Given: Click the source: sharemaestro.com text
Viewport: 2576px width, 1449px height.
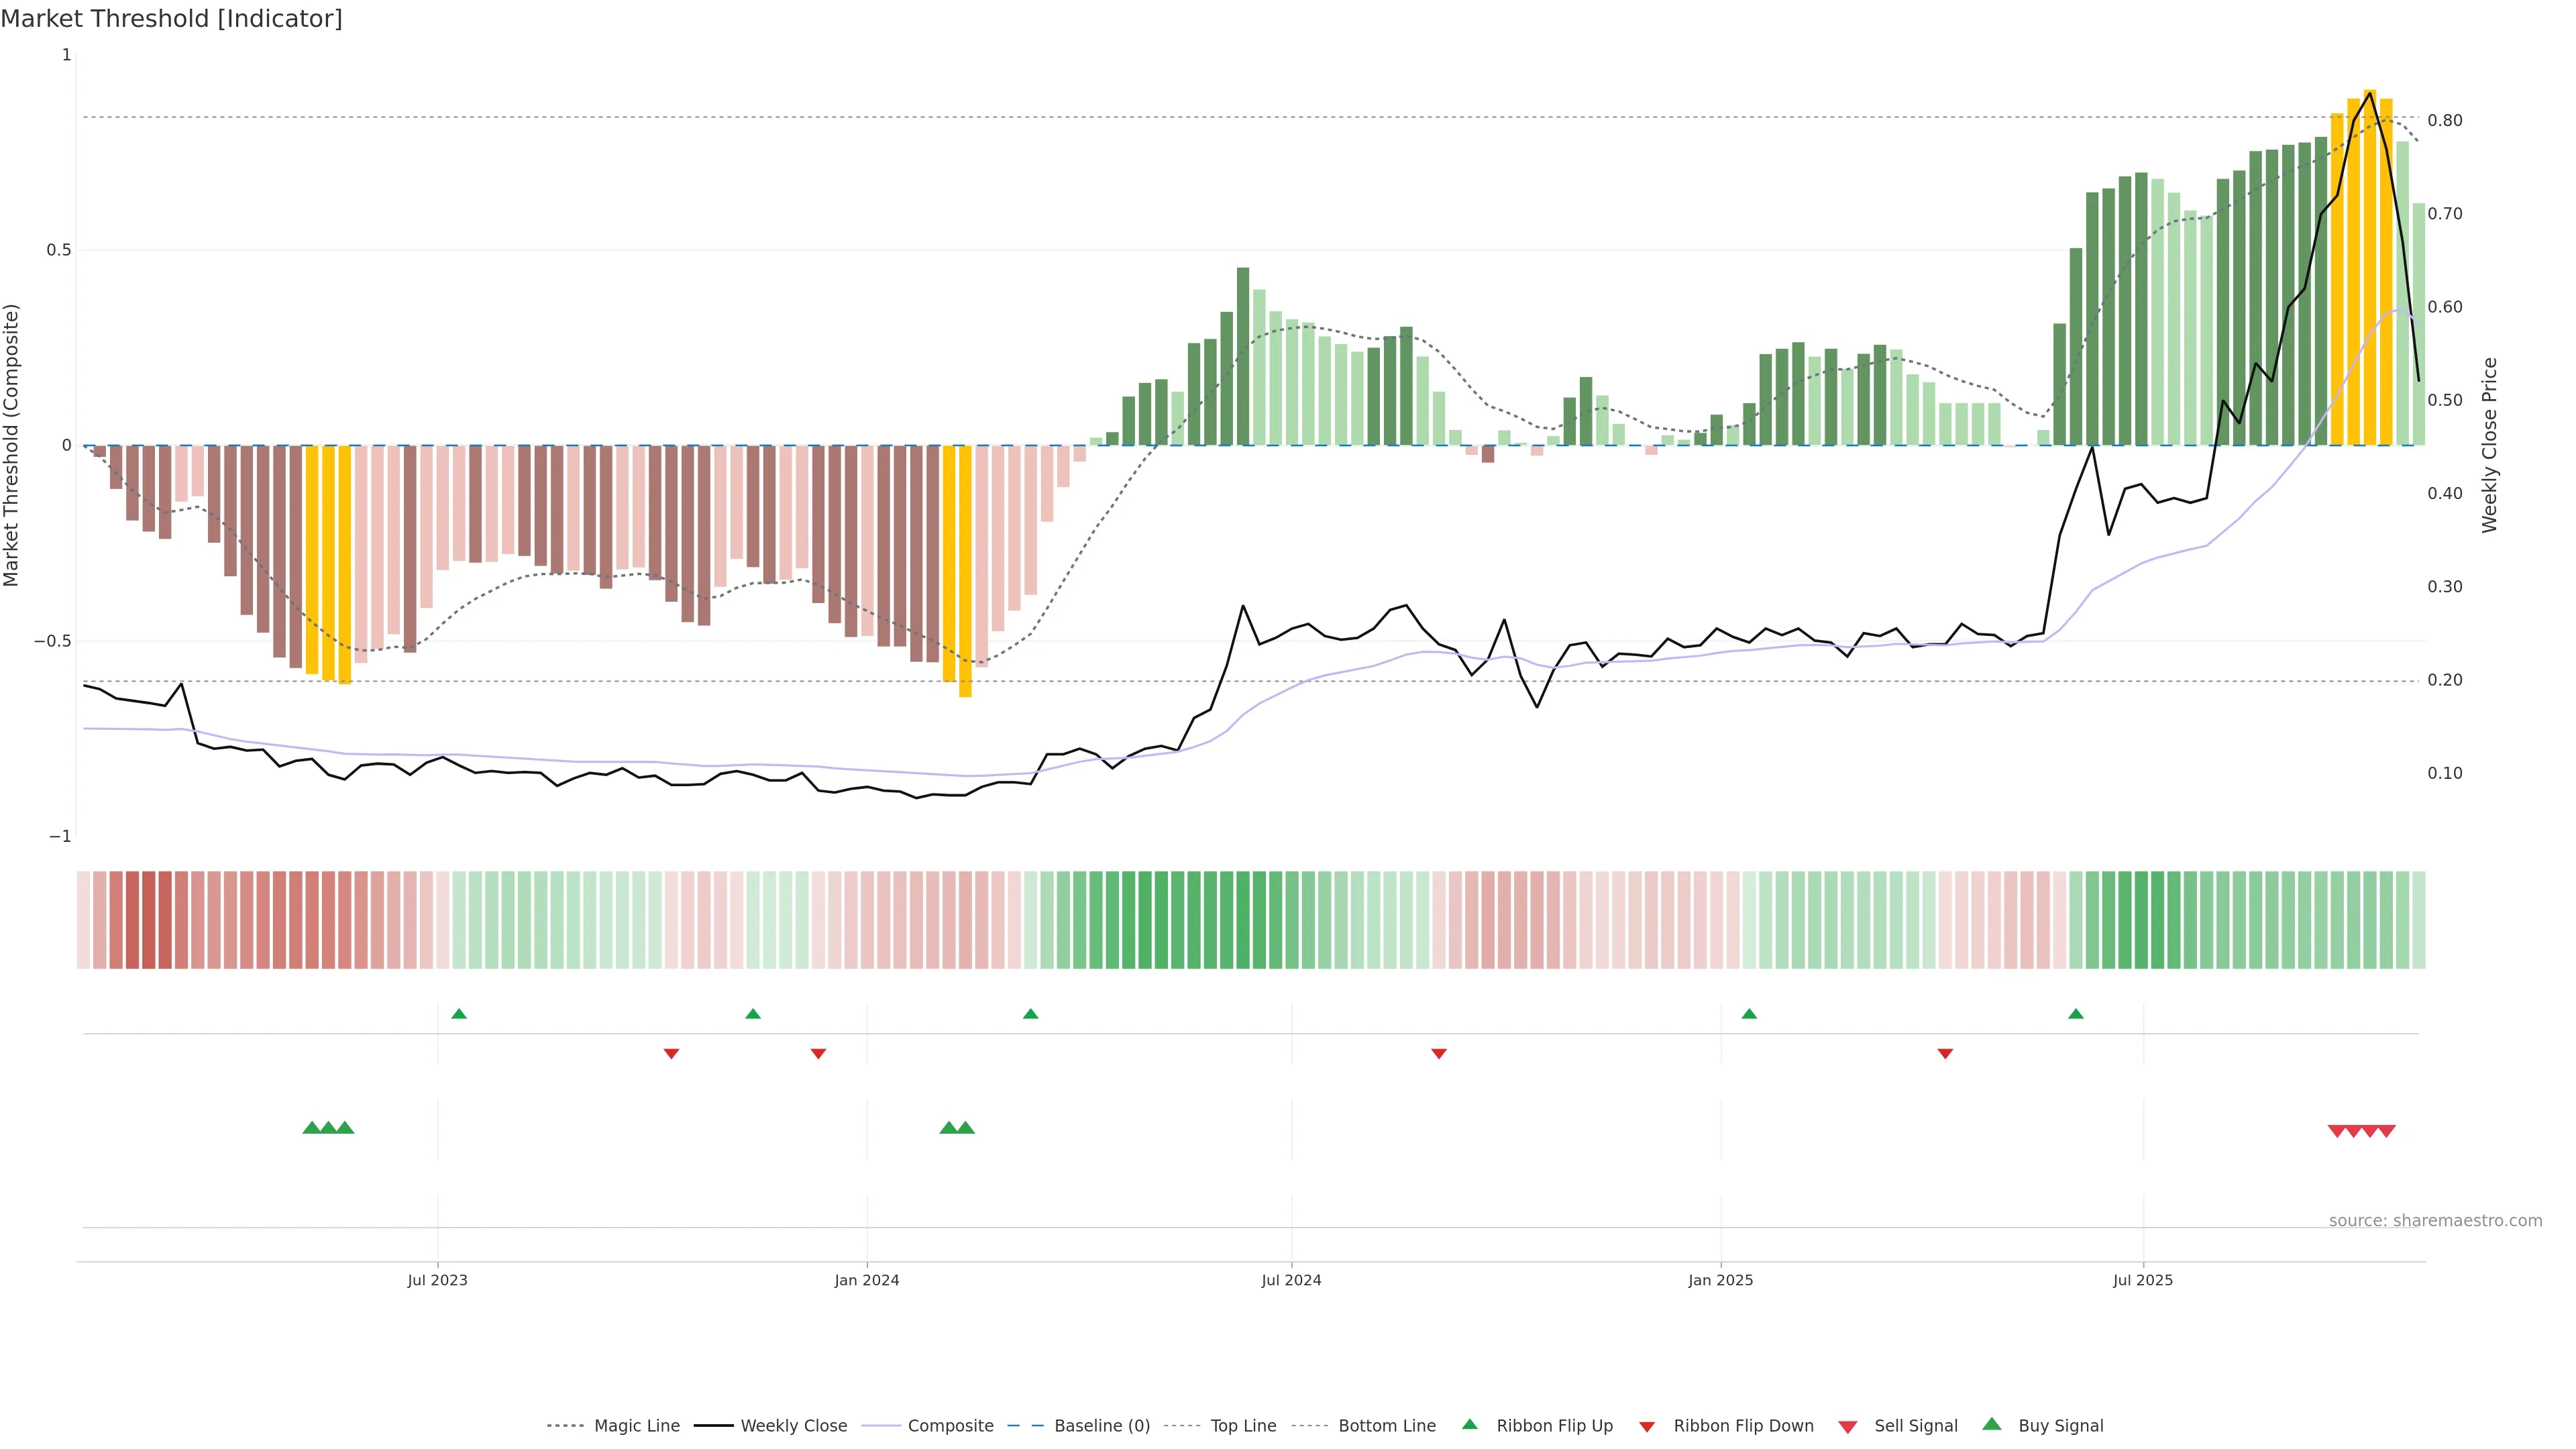Looking at the screenshot, I should tap(2435, 1220).
